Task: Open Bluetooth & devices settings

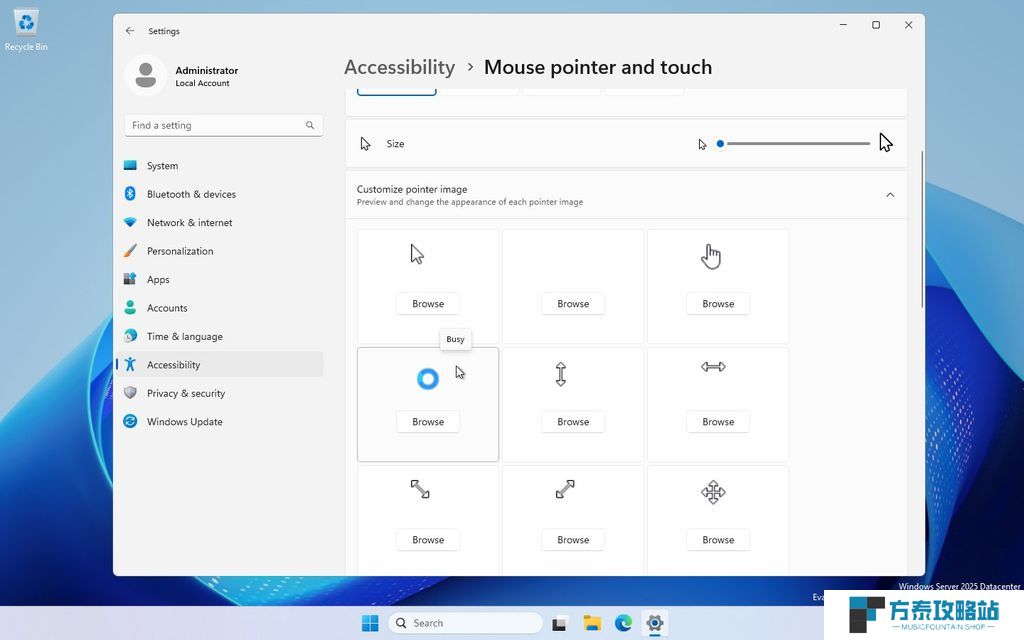Action: (x=220, y=194)
